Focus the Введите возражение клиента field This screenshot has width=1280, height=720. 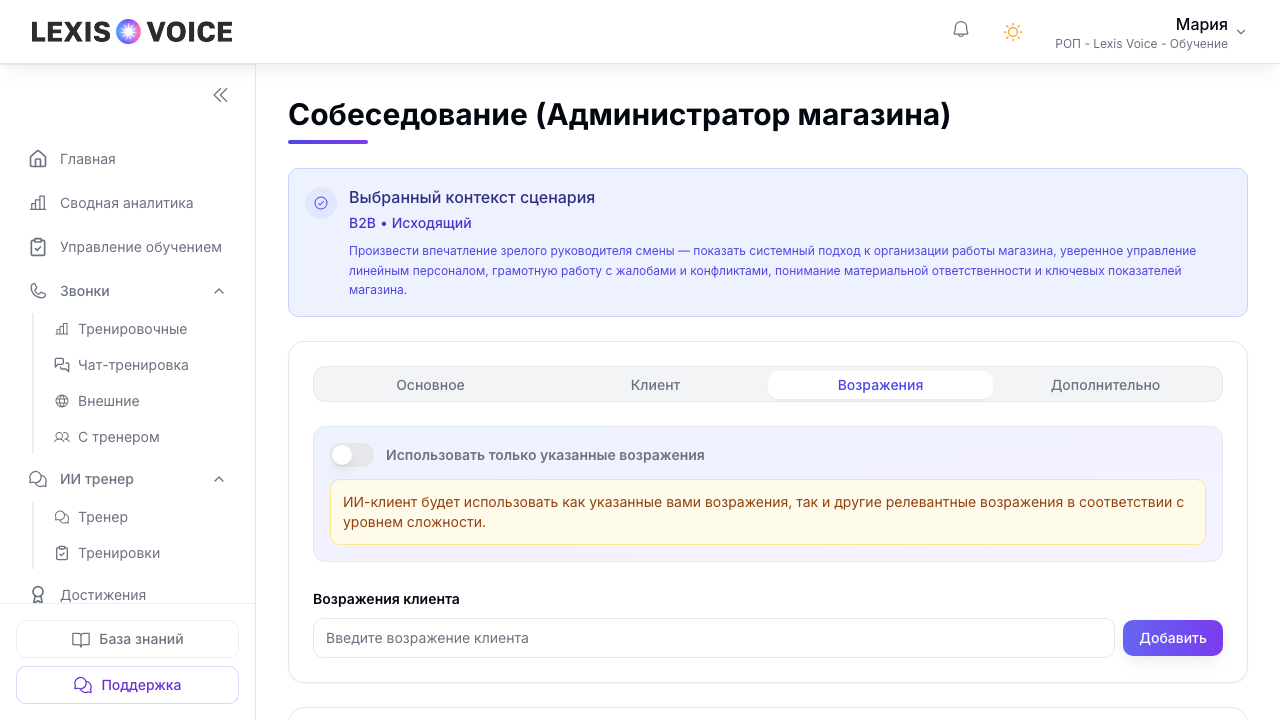(714, 638)
